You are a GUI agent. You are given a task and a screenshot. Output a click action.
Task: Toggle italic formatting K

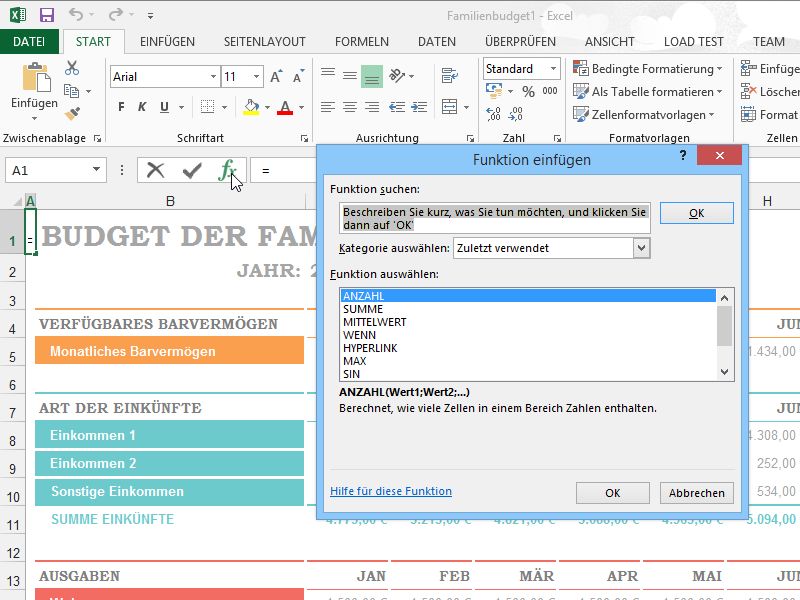tap(142, 107)
